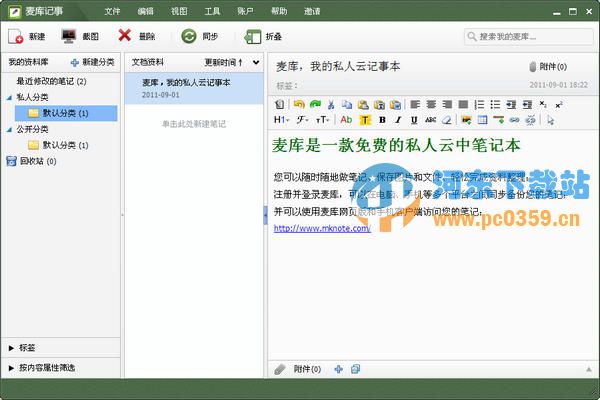
Task: Expand the bottom attachment panel arrow
Action: [x=589, y=369]
